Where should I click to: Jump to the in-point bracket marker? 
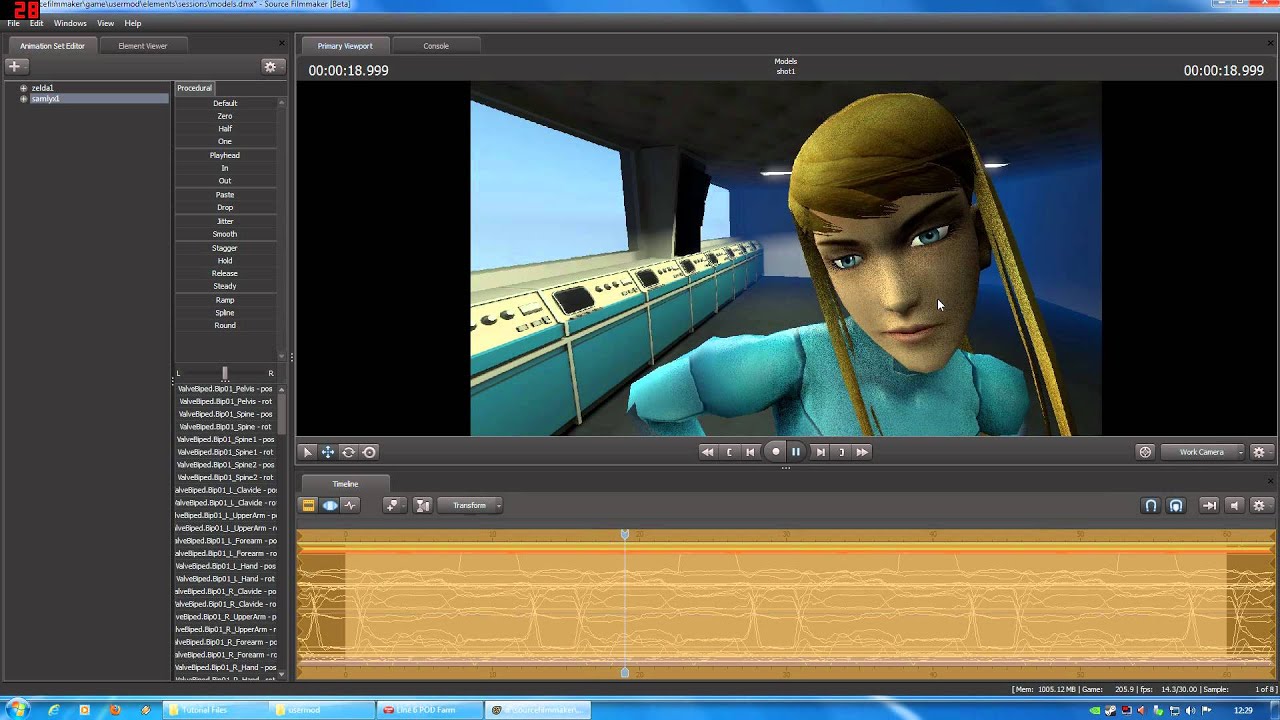(x=729, y=452)
